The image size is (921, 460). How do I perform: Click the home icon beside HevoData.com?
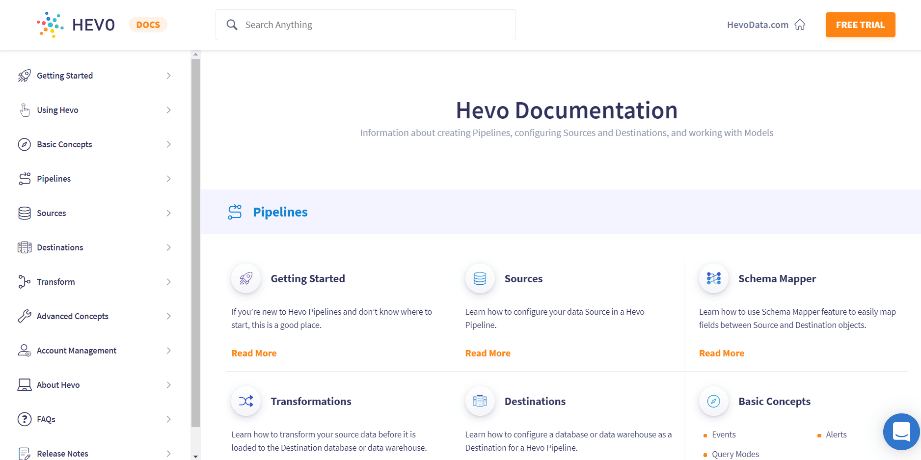799,25
